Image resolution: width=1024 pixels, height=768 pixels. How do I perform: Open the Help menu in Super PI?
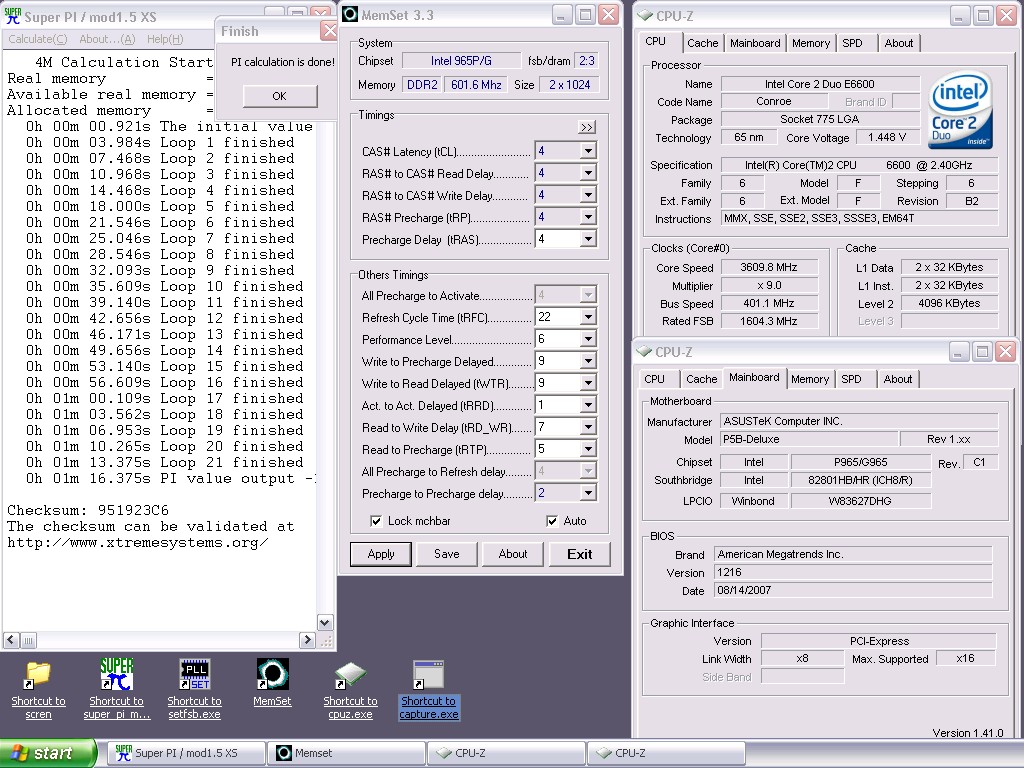tap(165, 39)
